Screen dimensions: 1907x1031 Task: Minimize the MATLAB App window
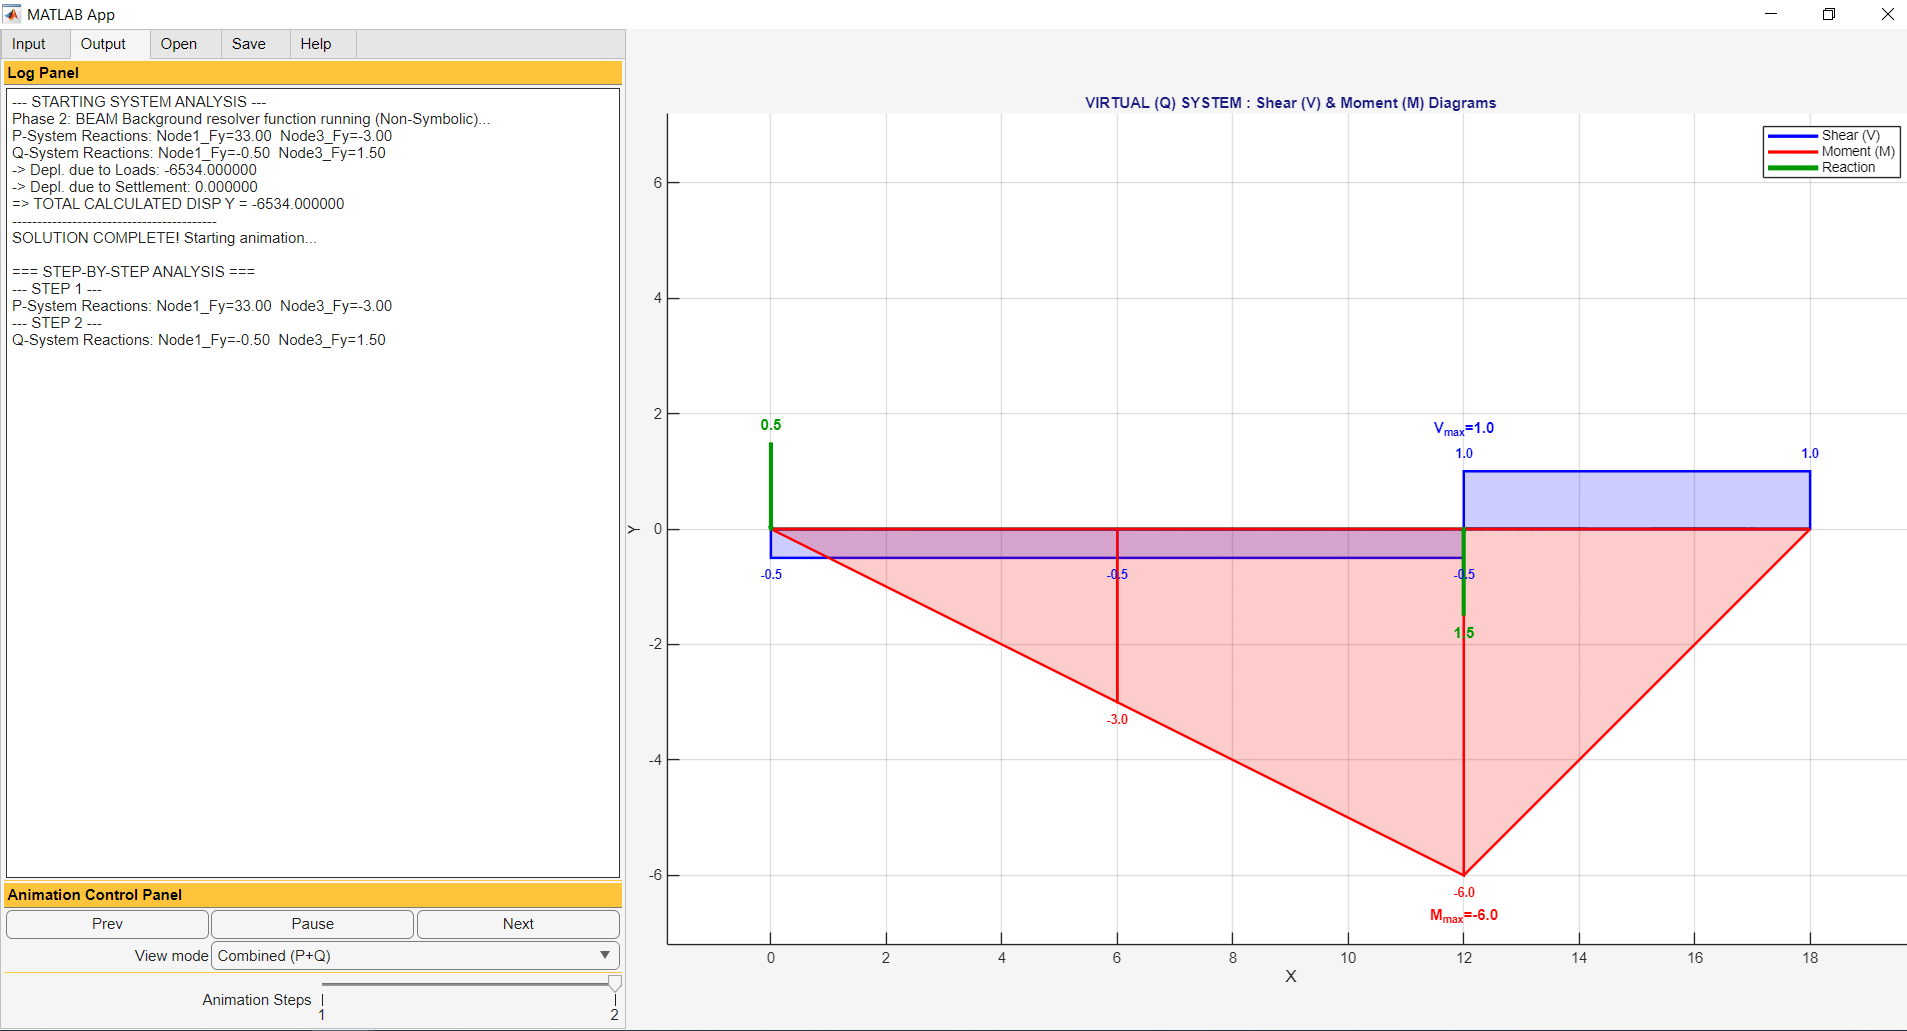(1771, 14)
